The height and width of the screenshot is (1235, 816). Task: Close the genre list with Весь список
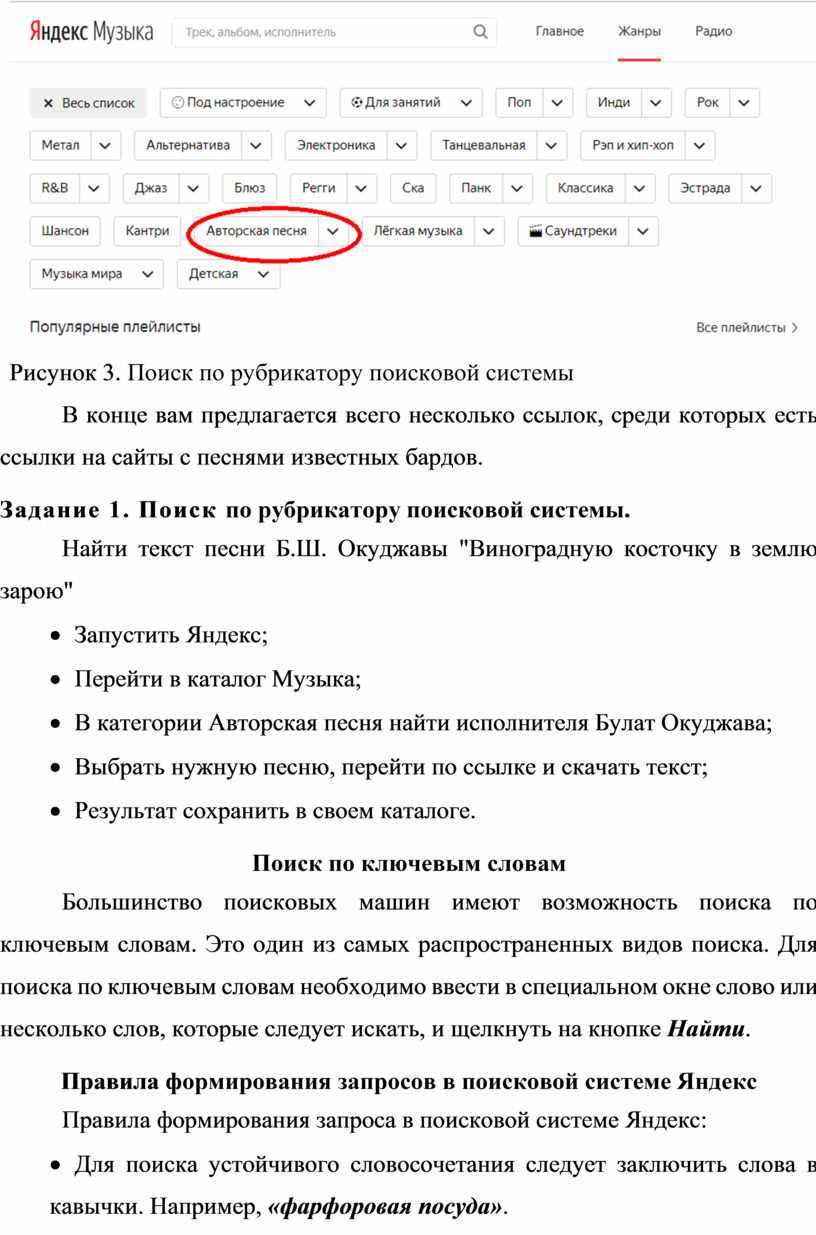88,103
